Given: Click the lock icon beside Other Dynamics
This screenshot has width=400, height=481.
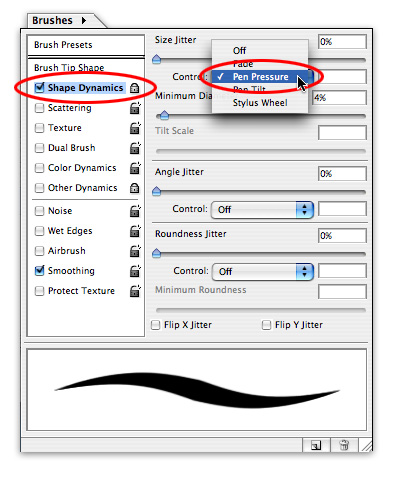Looking at the screenshot, I should (134, 188).
